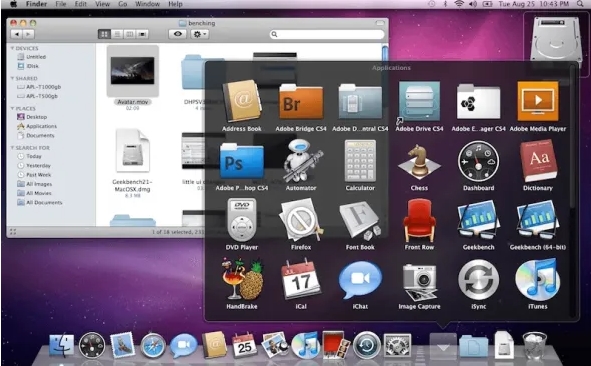Open Address Book in the Applications stack
Viewport: 591px width, 366px height.
click(x=241, y=100)
